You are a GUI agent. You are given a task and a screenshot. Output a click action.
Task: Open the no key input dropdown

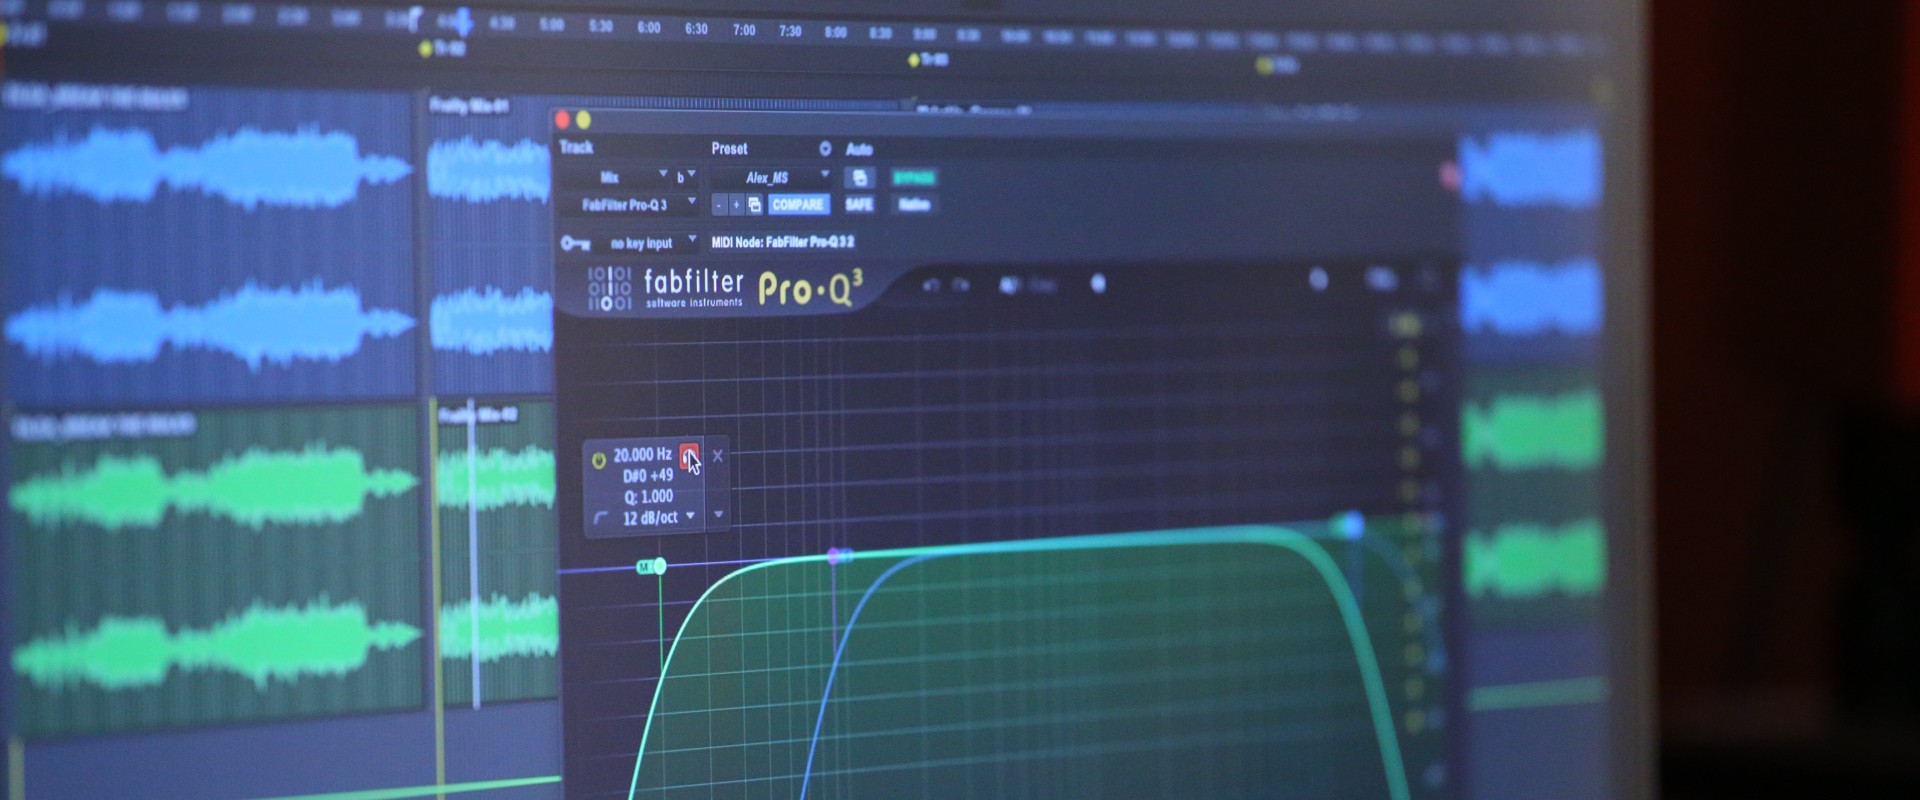[x=648, y=243]
